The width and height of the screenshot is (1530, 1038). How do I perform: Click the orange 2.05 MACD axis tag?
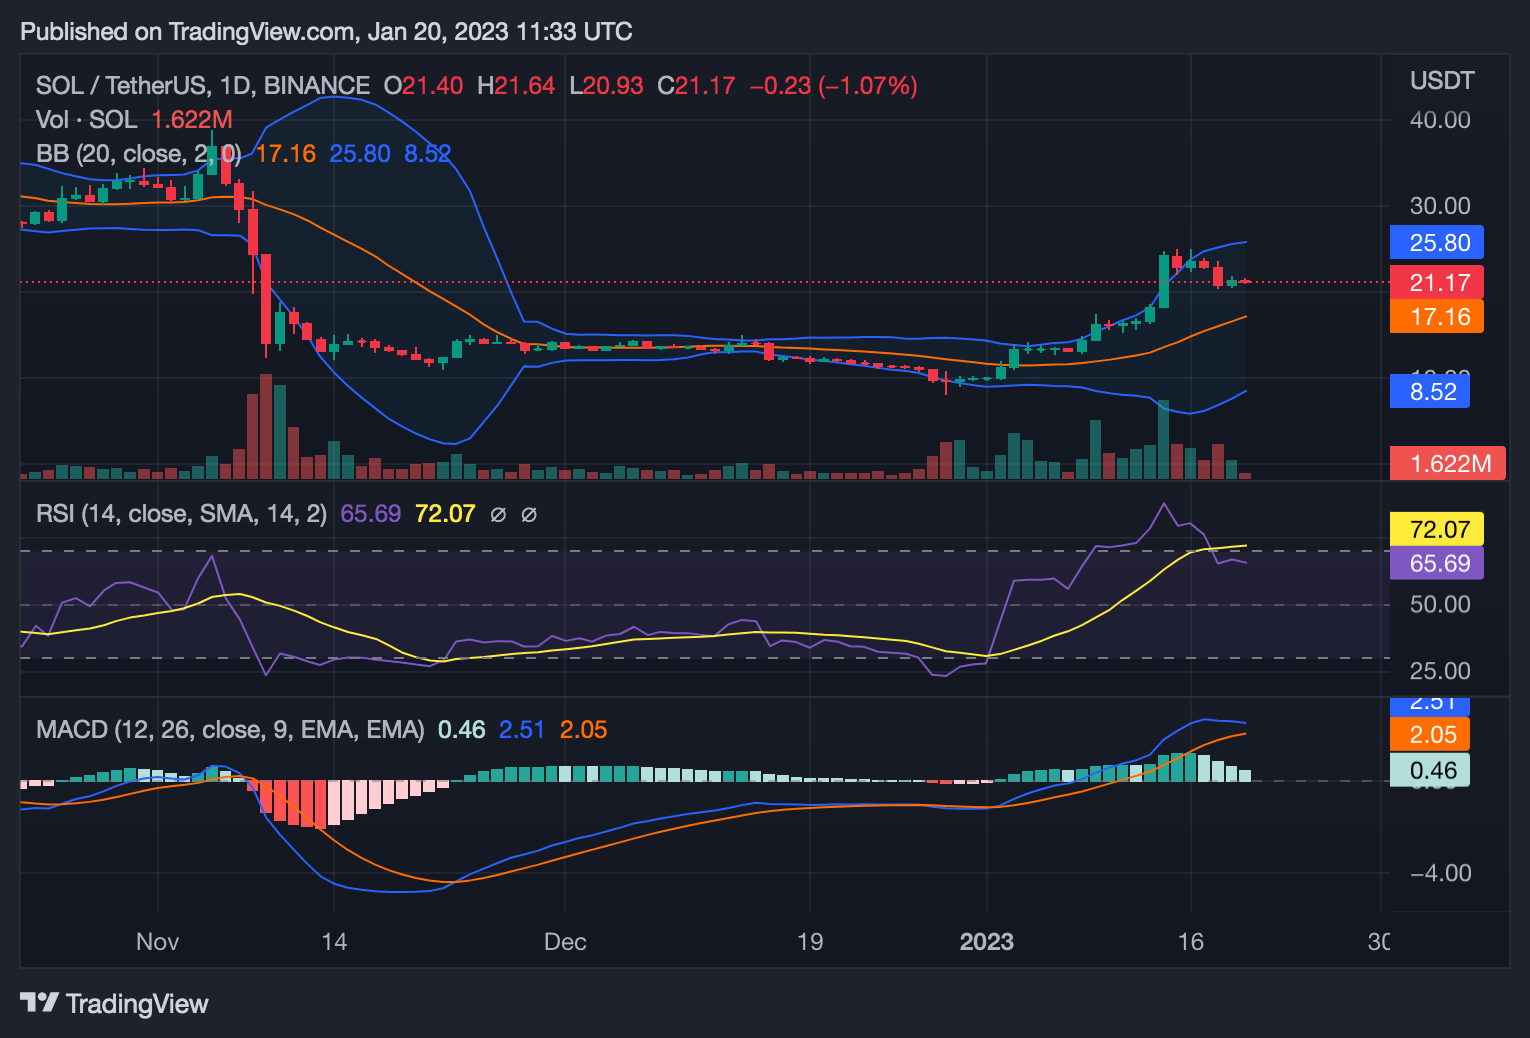pyautogui.click(x=1430, y=735)
